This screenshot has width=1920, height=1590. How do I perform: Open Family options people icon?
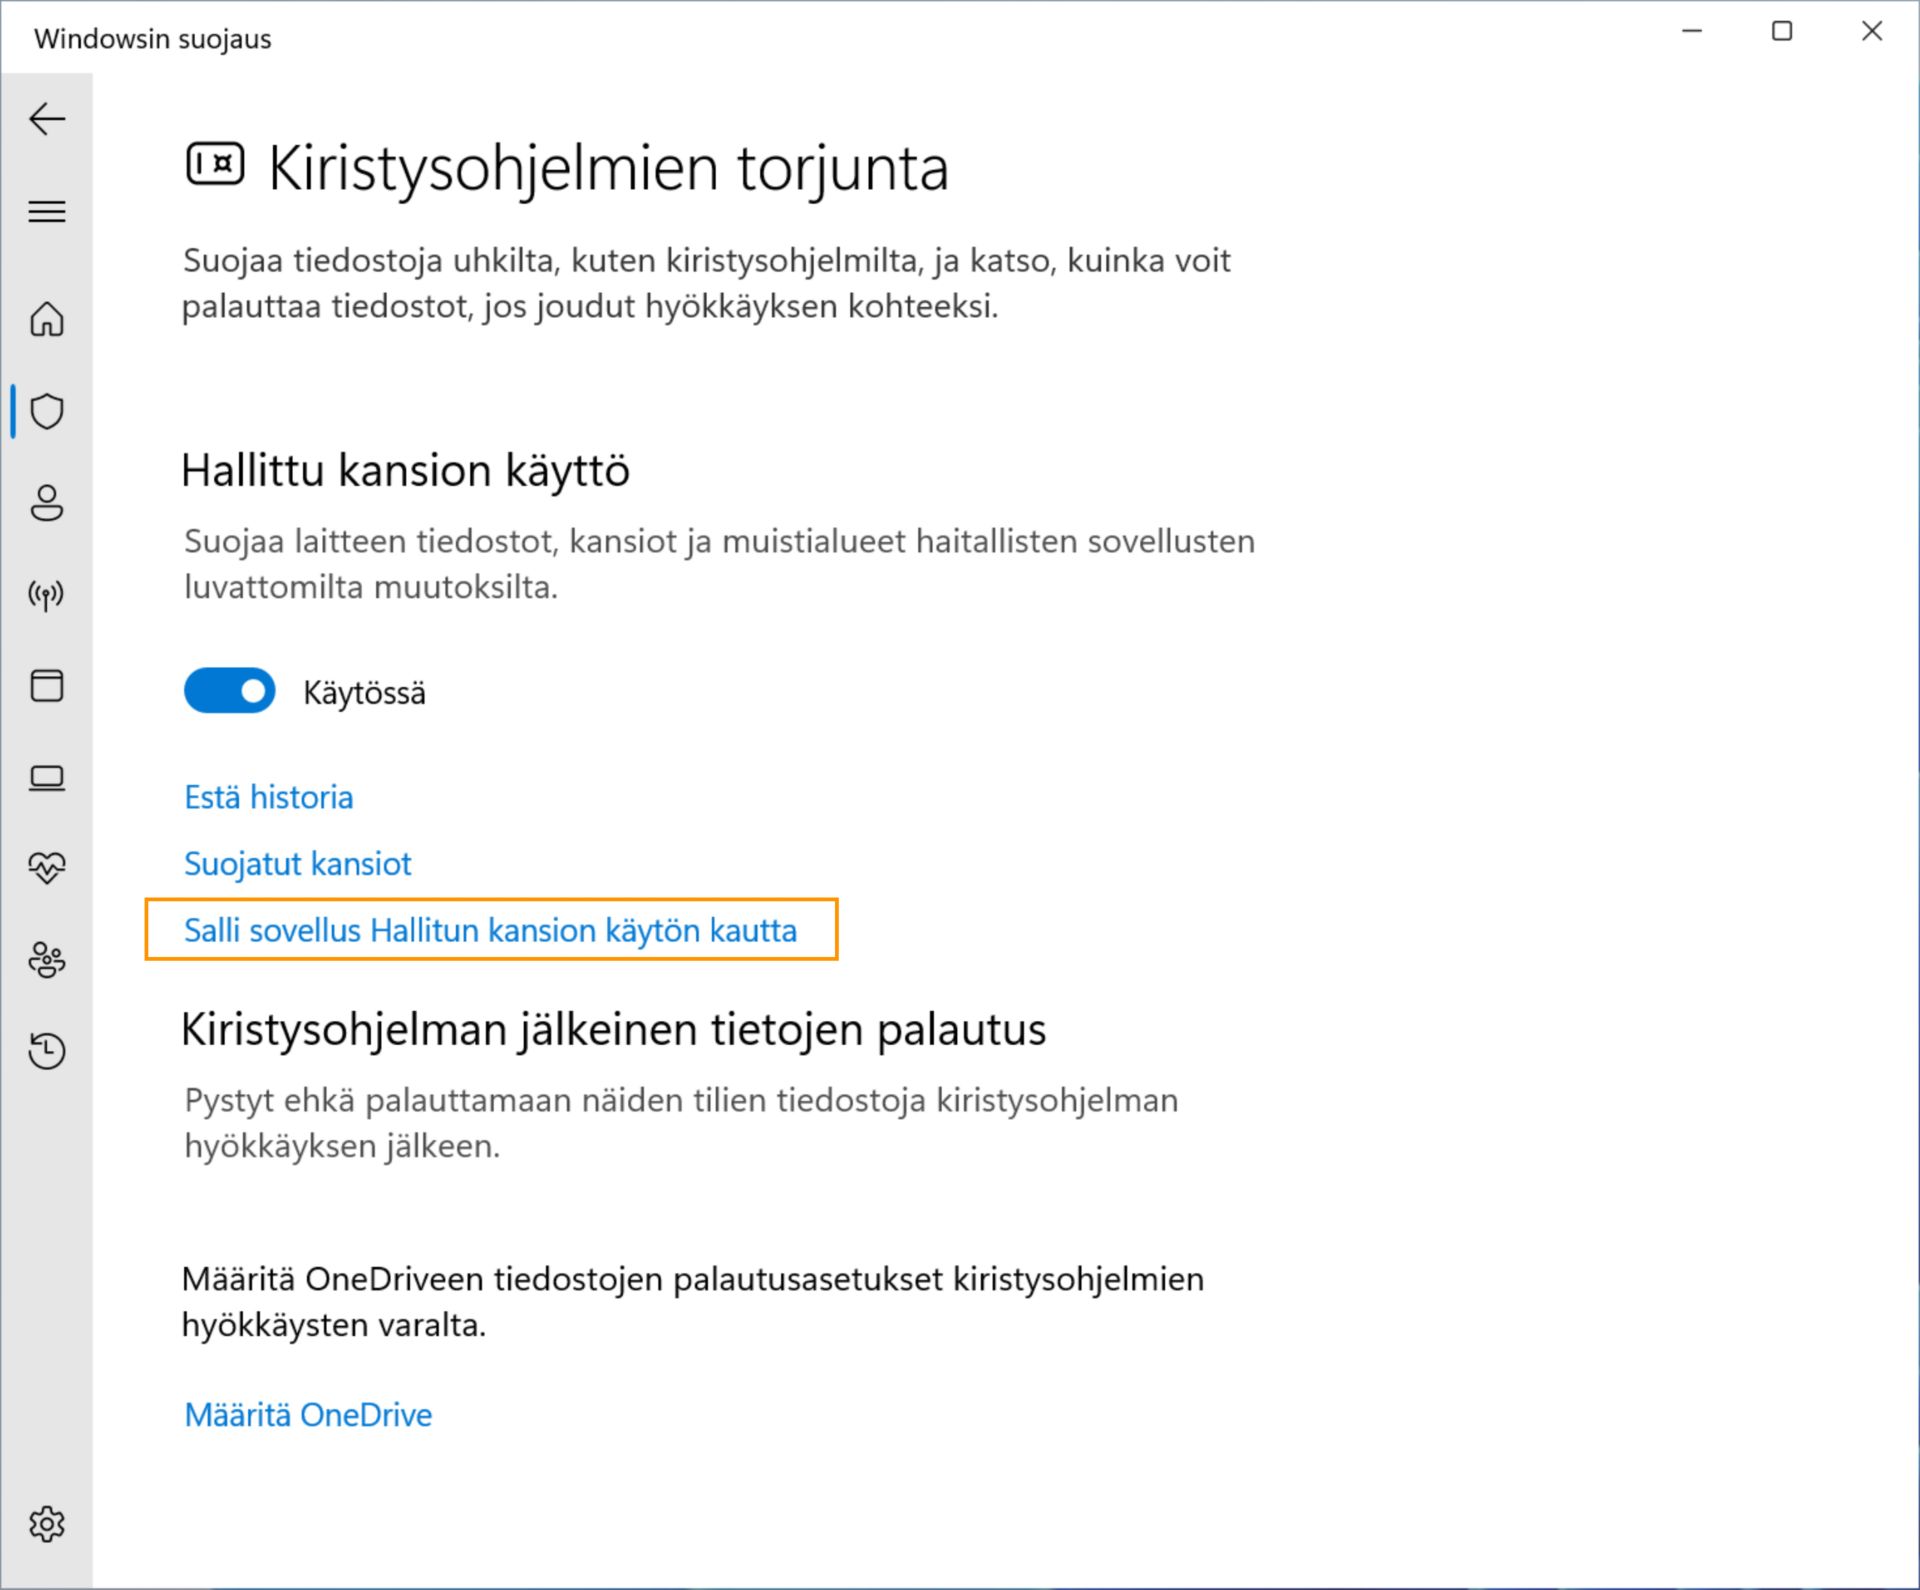tap(47, 960)
